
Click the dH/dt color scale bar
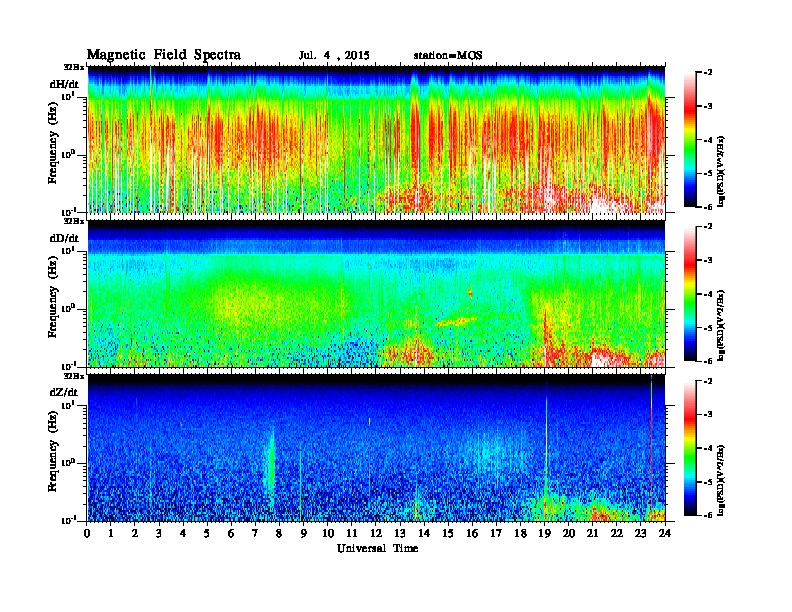point(690,139)
